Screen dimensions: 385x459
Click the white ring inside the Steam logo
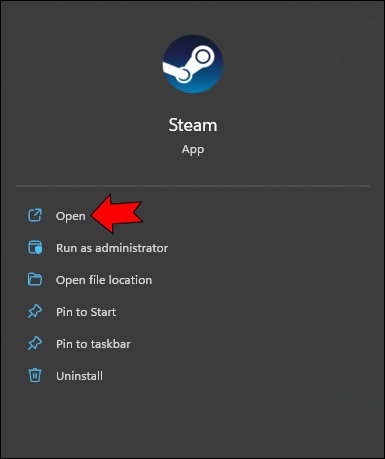point(202,57)
